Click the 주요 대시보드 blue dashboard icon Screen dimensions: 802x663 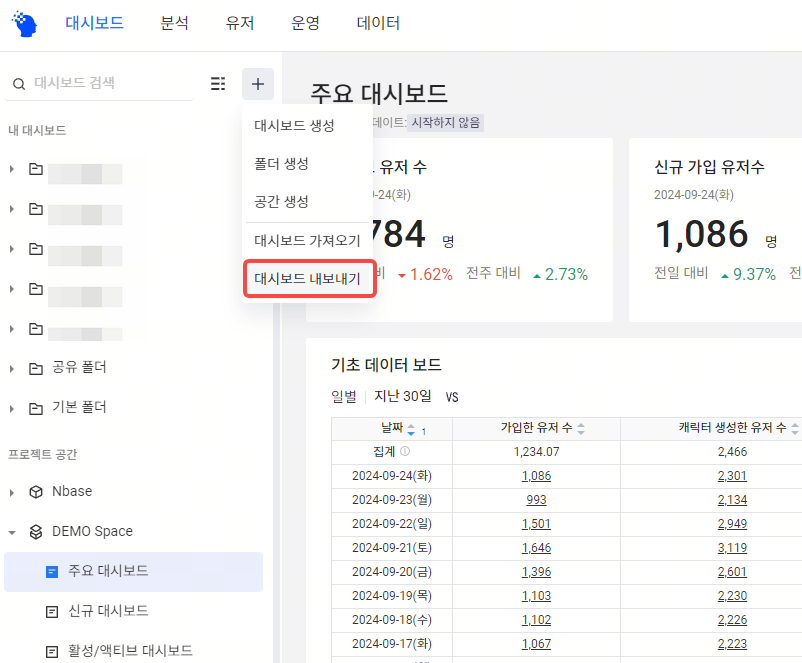tap(52, 571)
